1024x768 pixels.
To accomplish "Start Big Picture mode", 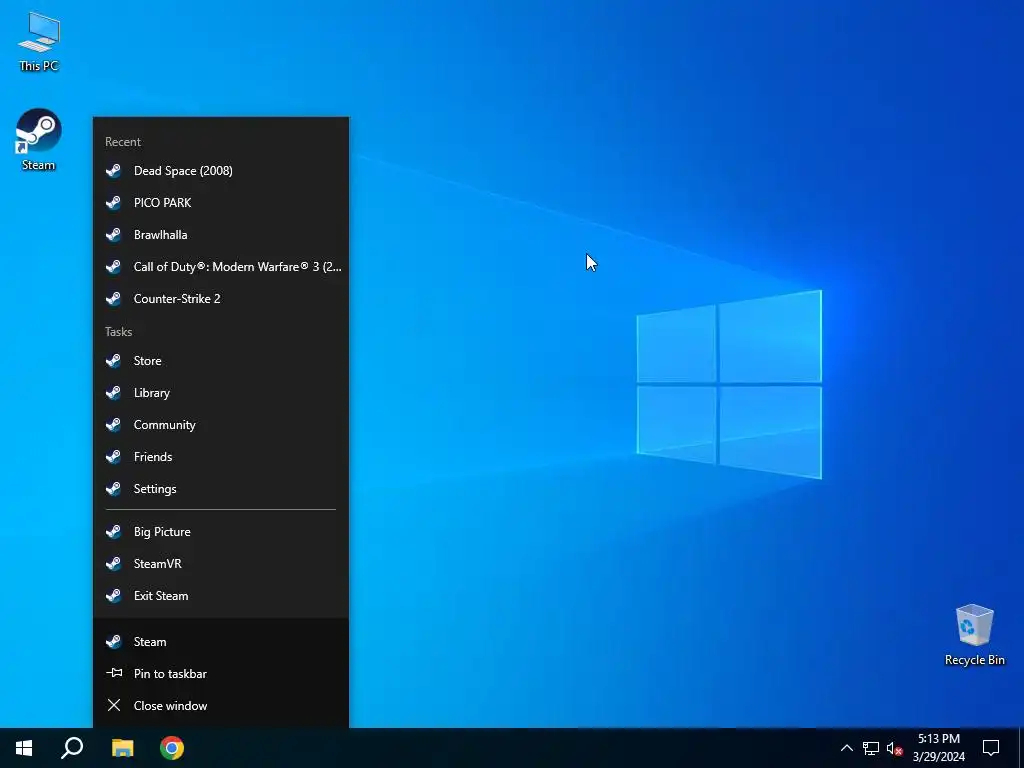I will tap(221, 532).
